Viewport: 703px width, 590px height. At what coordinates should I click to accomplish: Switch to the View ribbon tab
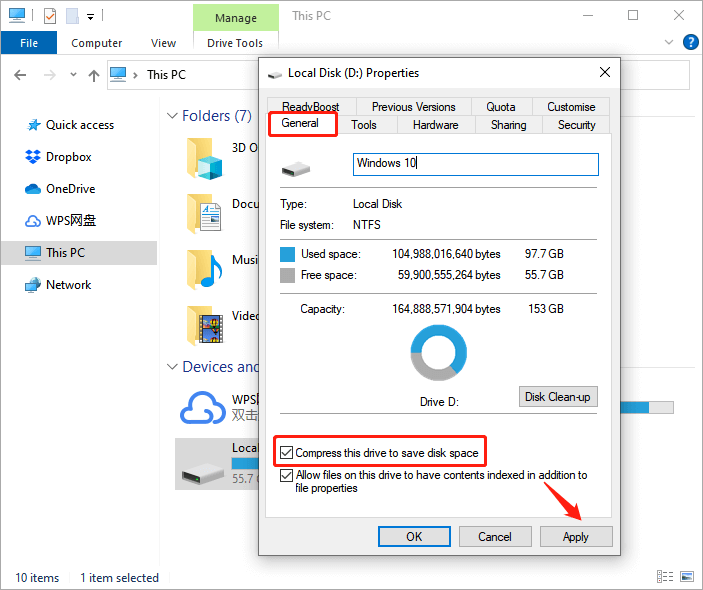pyautogui.click(x=163, y=43)
